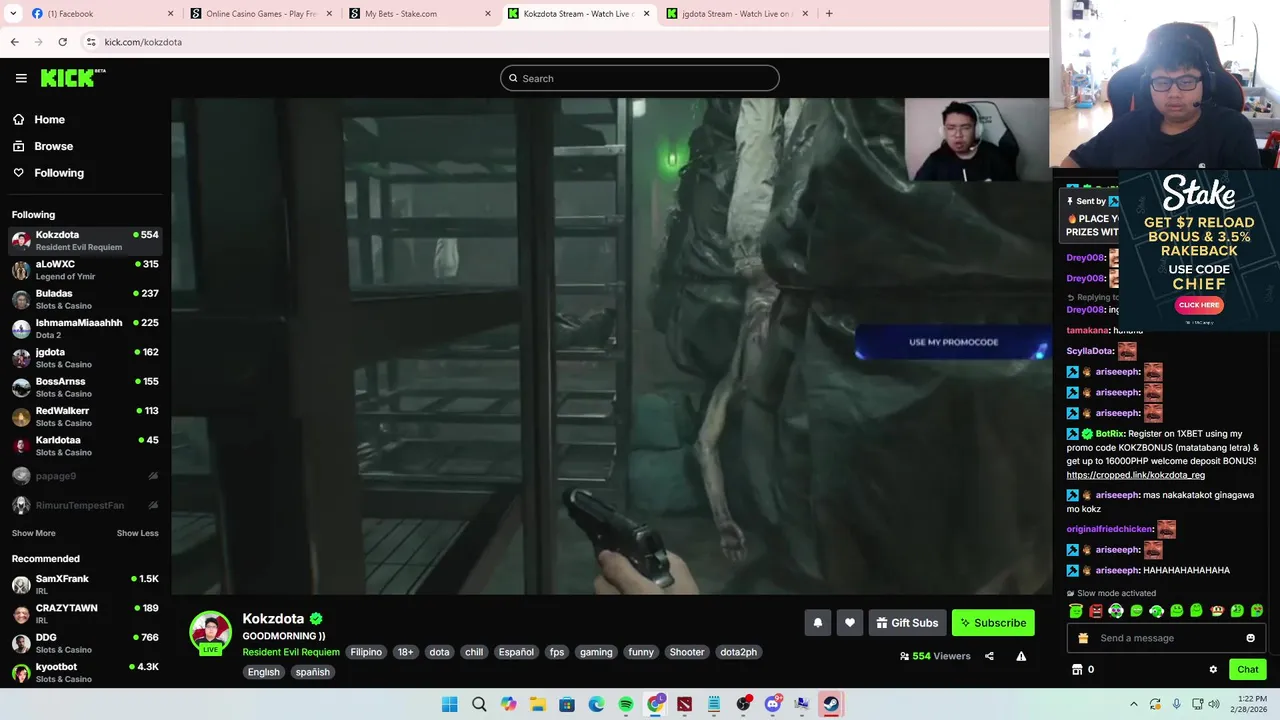Open BossArnss channel in sidebar
The width and height of the screenshot is (1280, 720).
click(x=85, y=387)
